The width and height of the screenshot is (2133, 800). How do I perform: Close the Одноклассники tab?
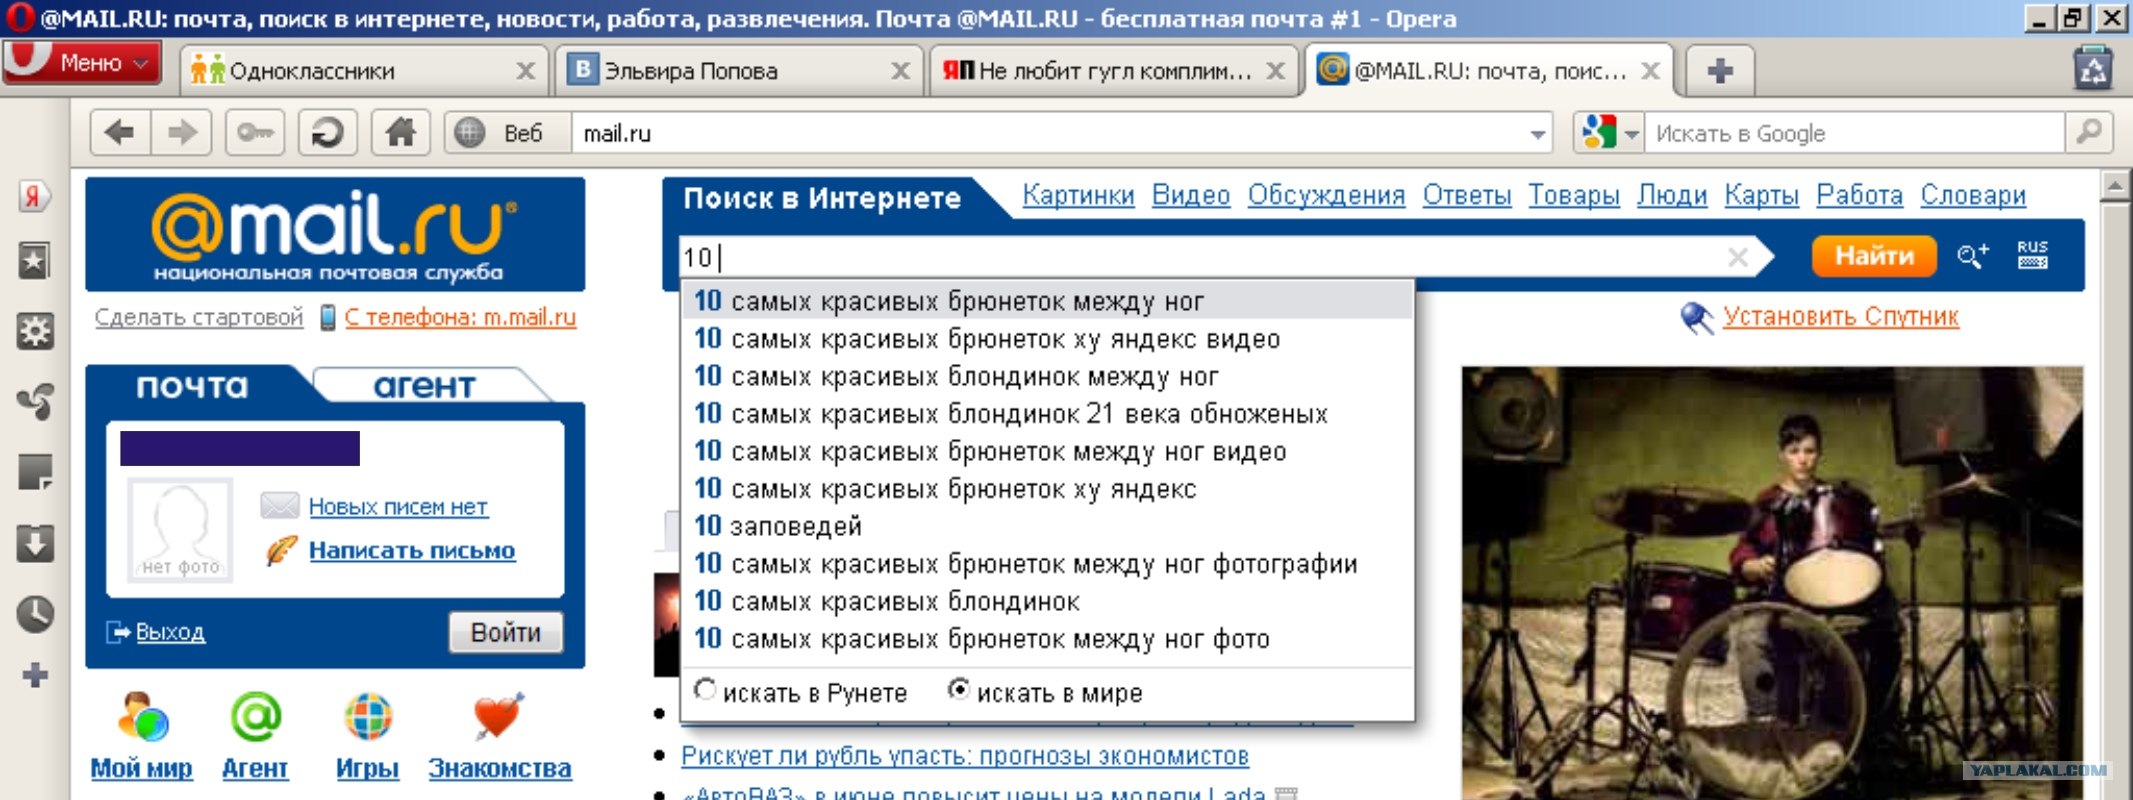pyautogui.click(x=525, y=71)
